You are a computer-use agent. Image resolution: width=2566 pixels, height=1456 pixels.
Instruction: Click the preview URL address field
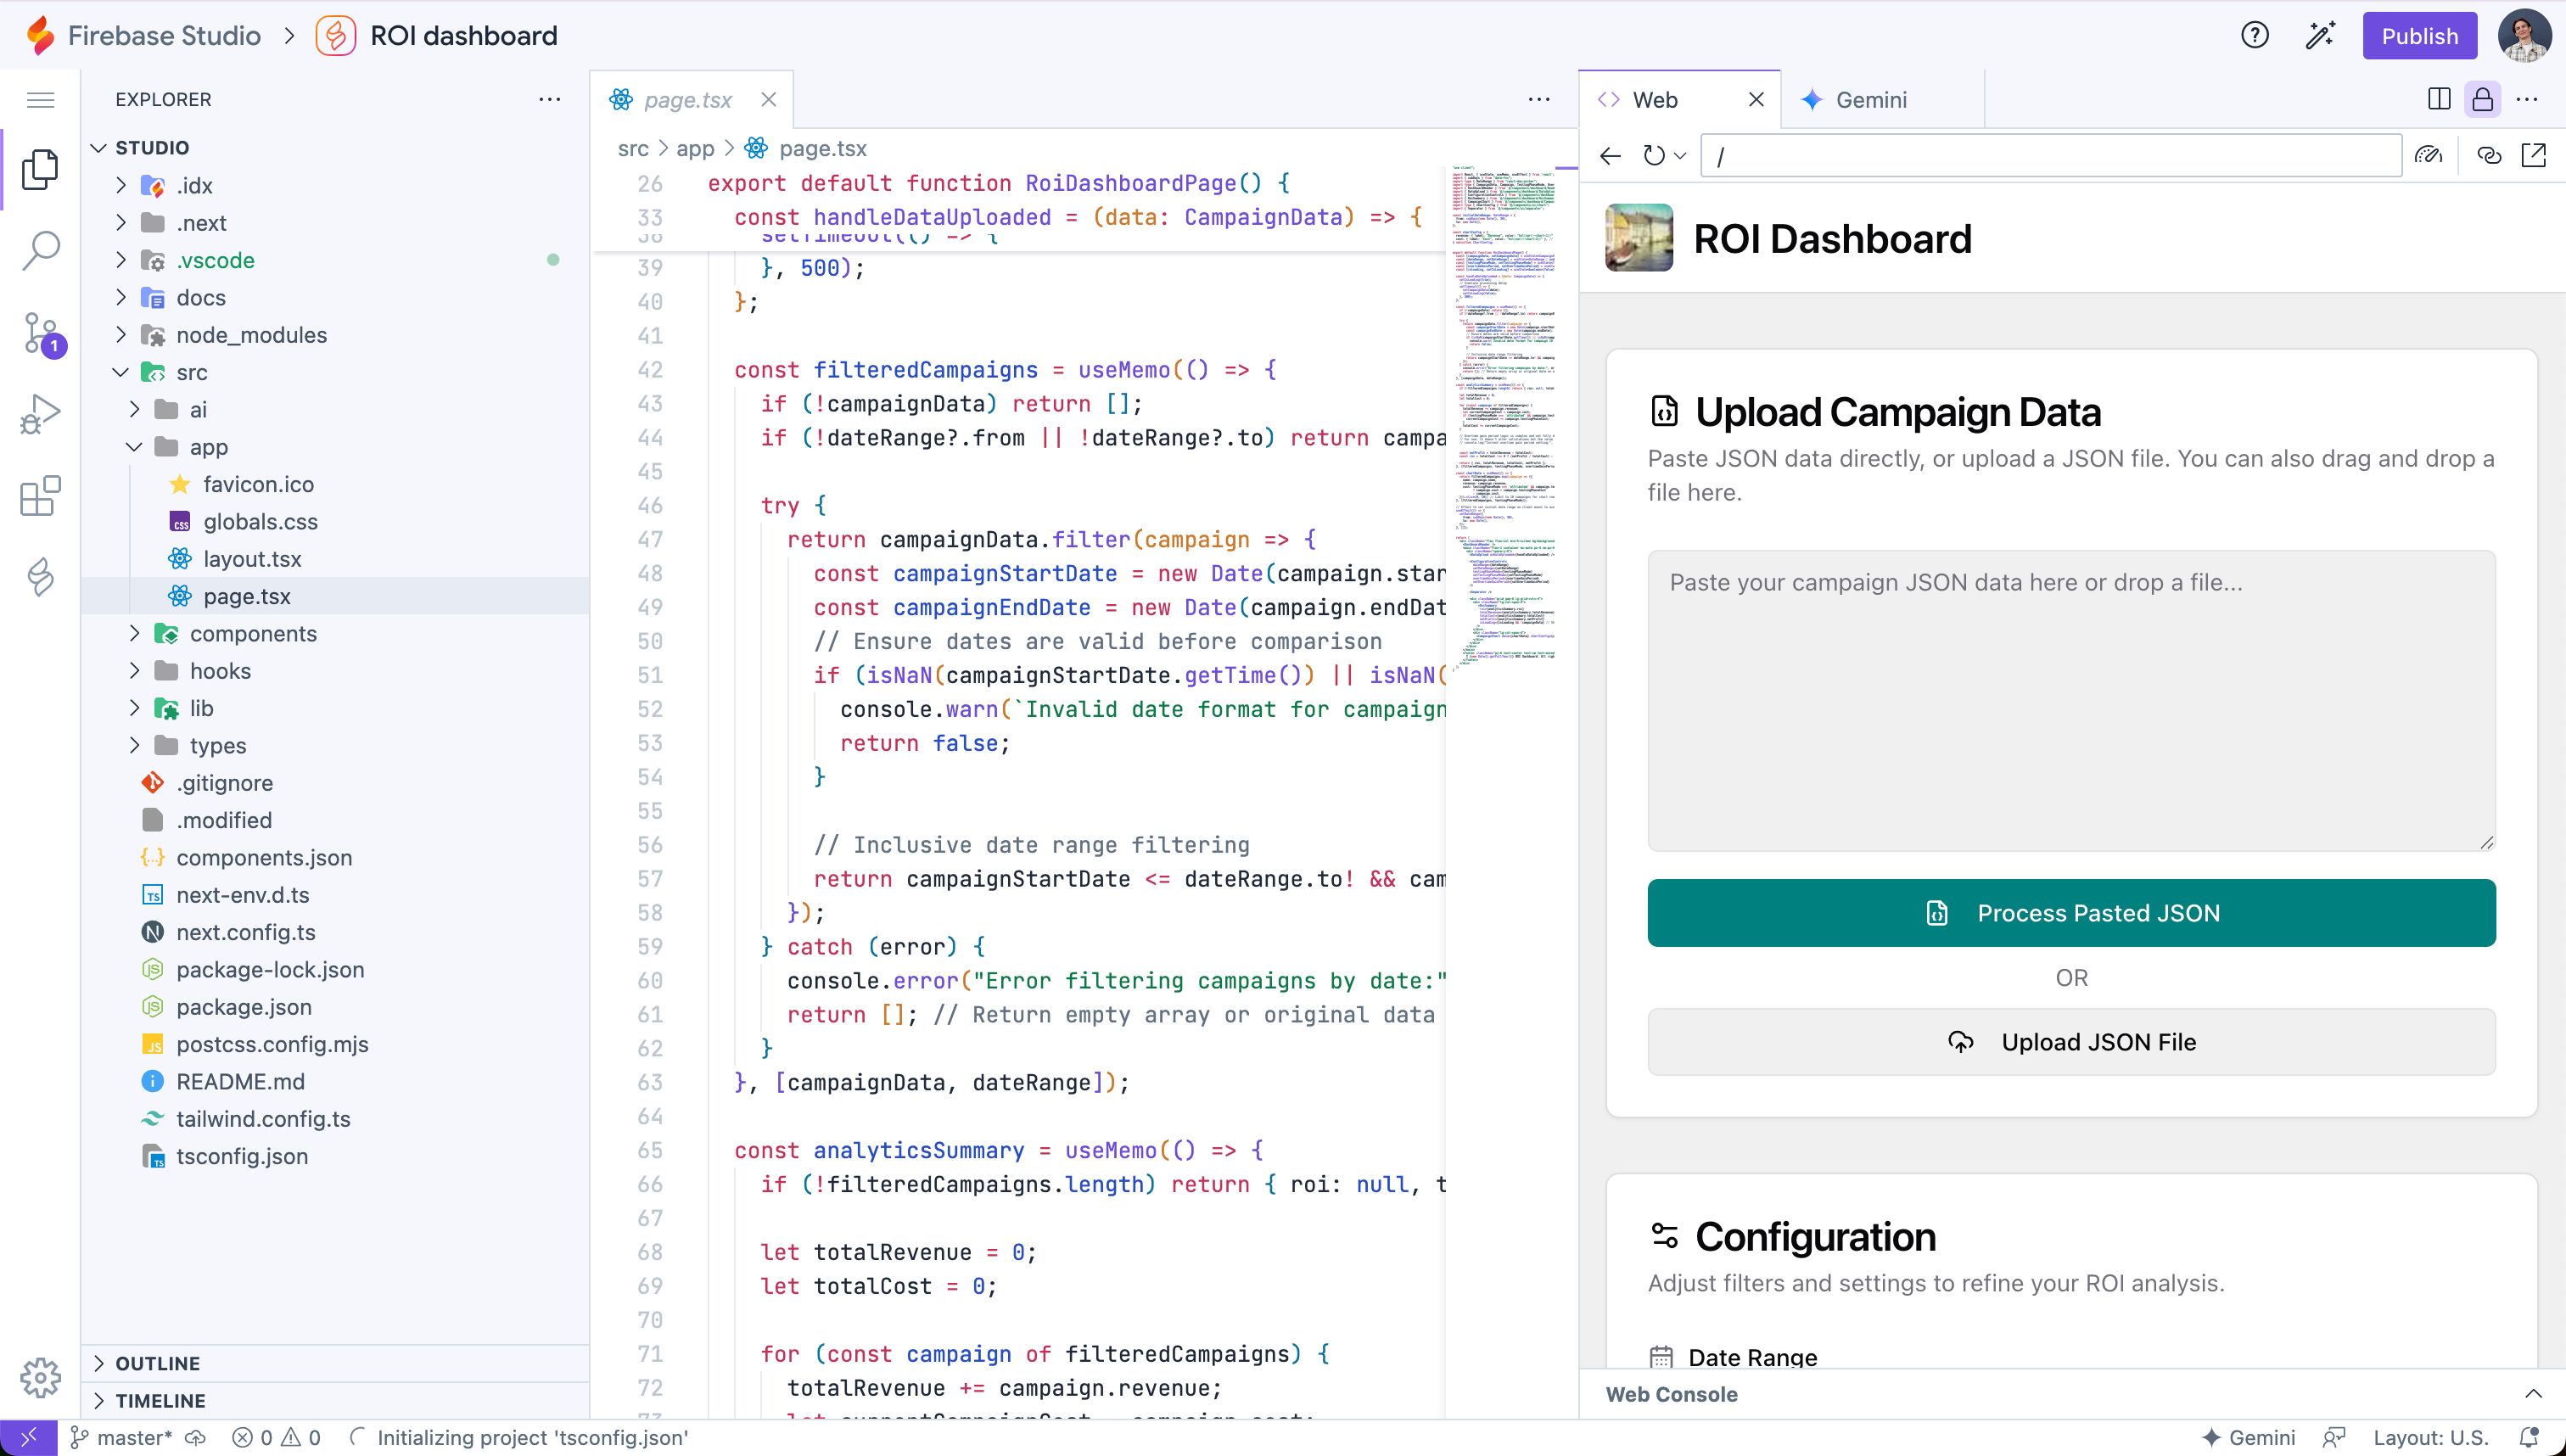(2050, 156)
